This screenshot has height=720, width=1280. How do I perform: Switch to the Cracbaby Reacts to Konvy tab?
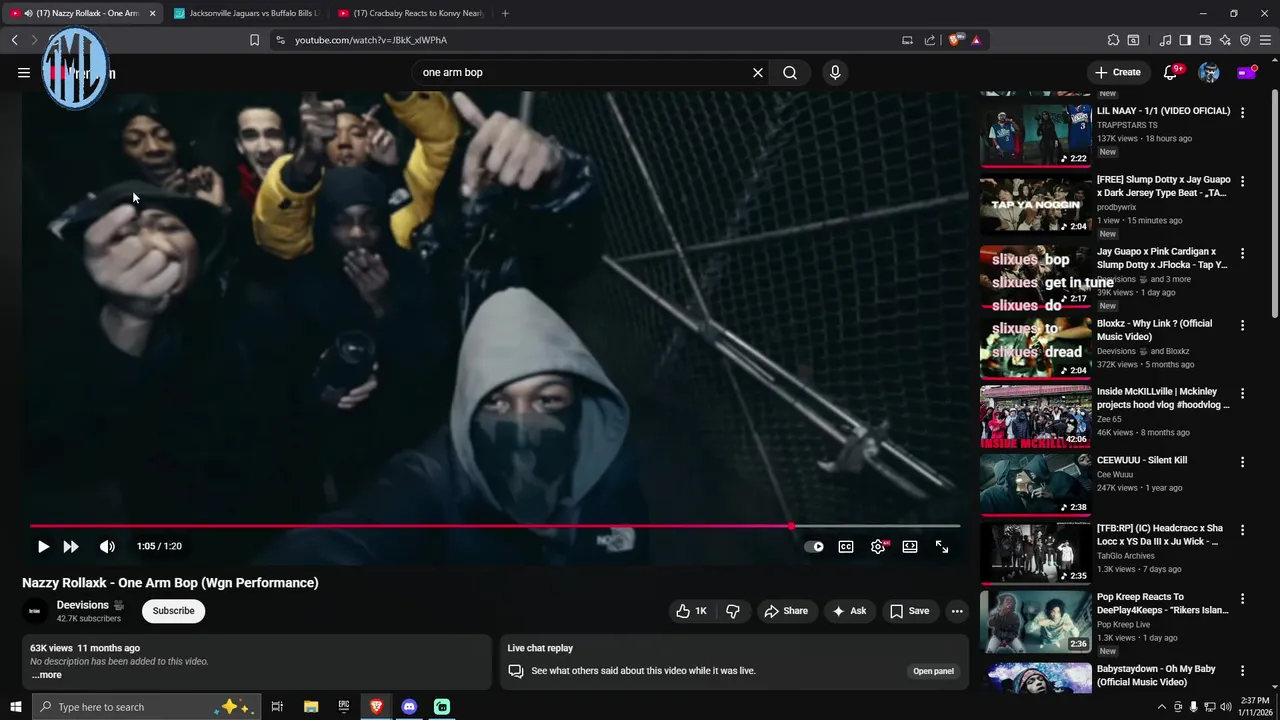pyautogui.click(x=410, y=13)
